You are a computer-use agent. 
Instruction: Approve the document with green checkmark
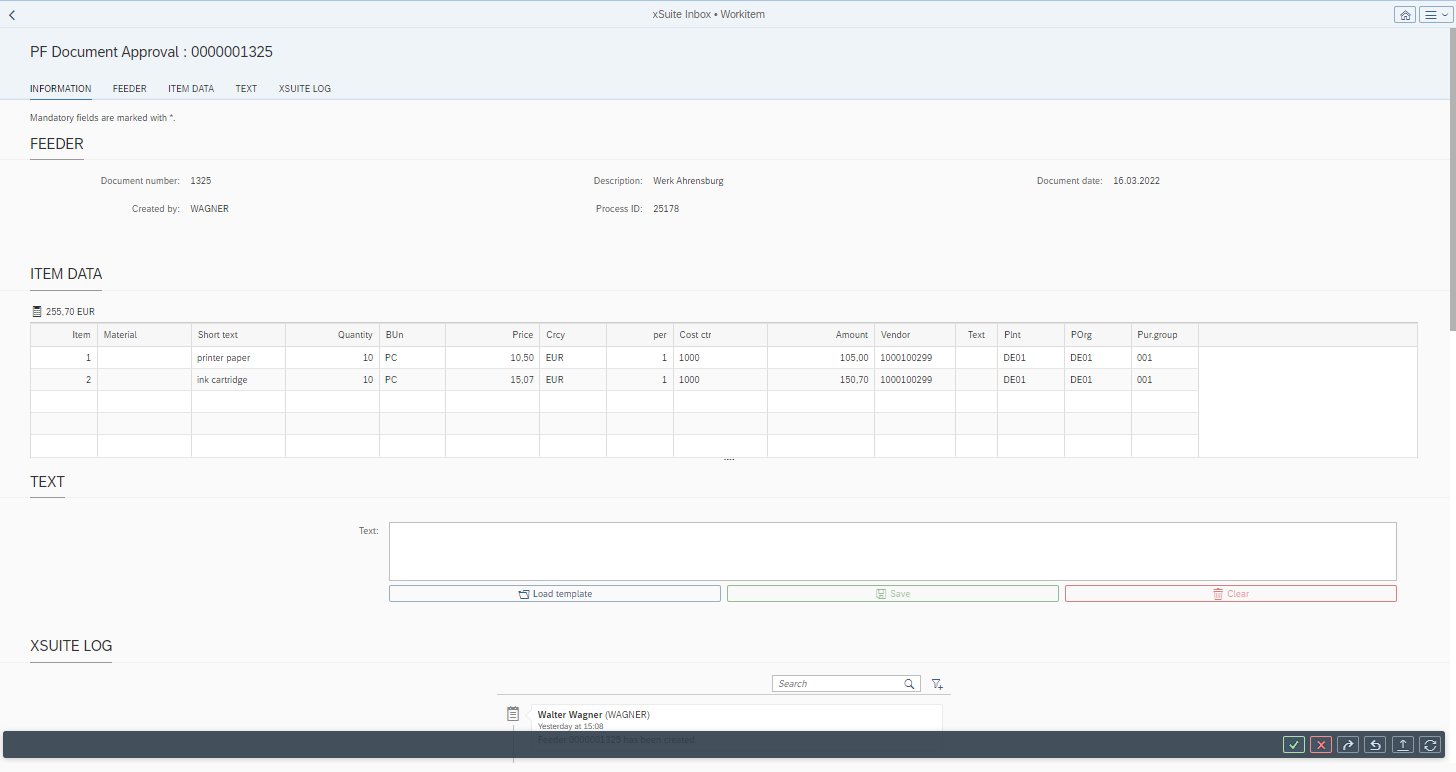(x=1294, y=745)
